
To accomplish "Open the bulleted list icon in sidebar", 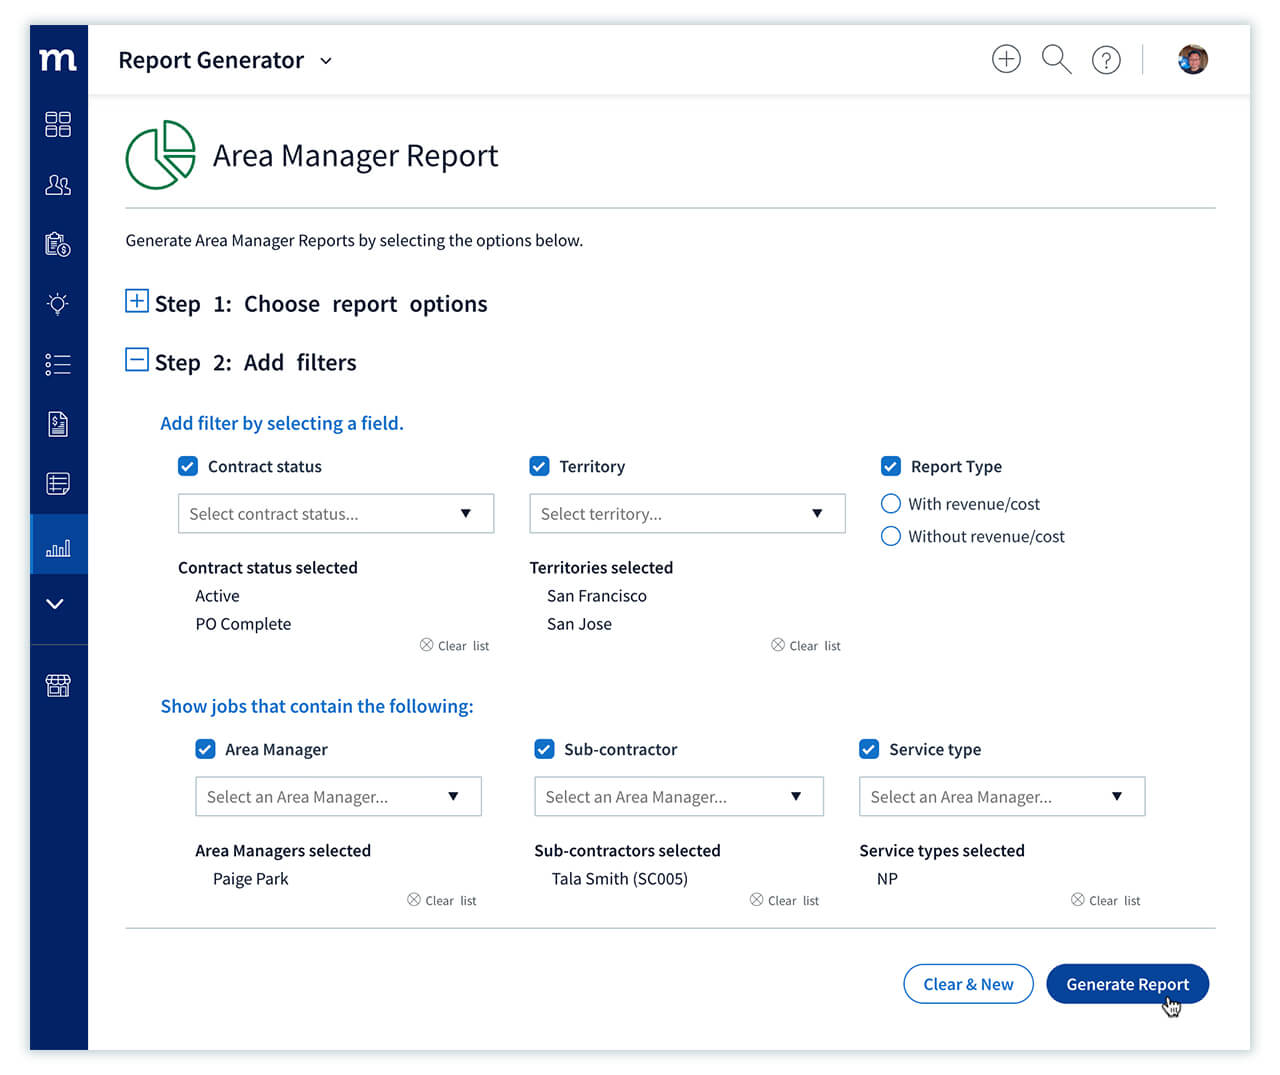I will coord(58,364).
